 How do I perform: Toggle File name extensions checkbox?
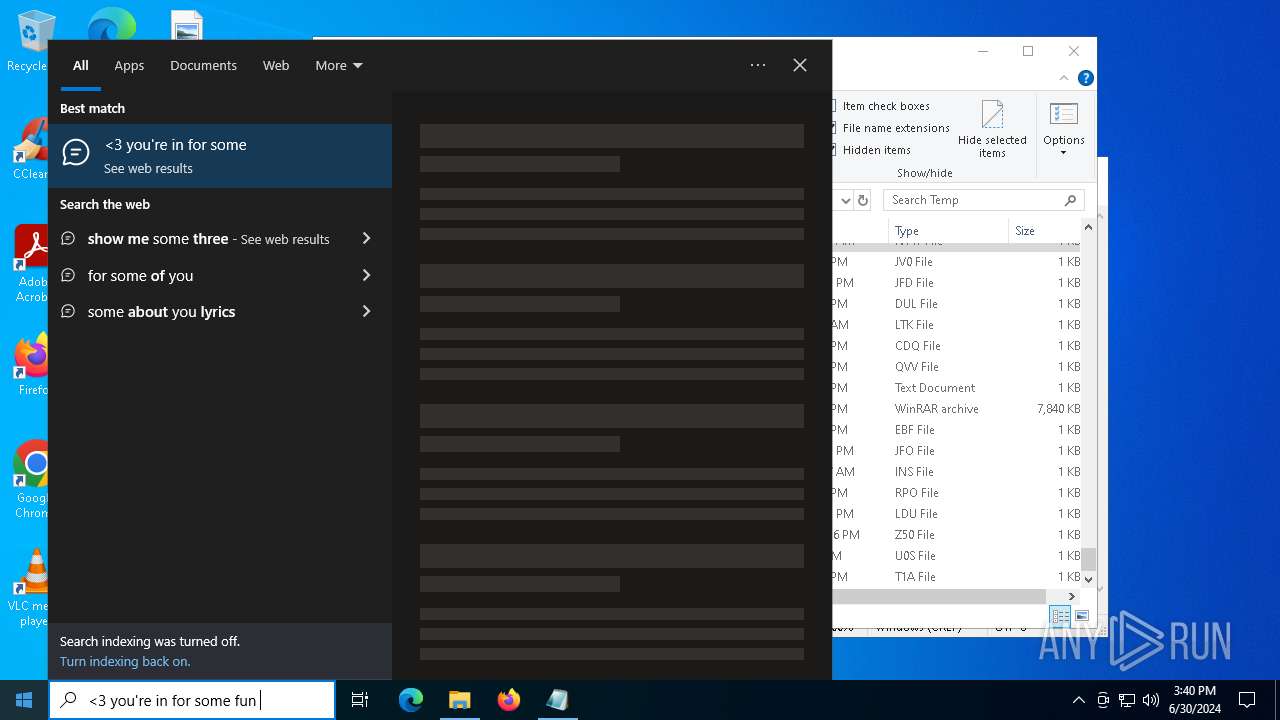tap(893, 128)
